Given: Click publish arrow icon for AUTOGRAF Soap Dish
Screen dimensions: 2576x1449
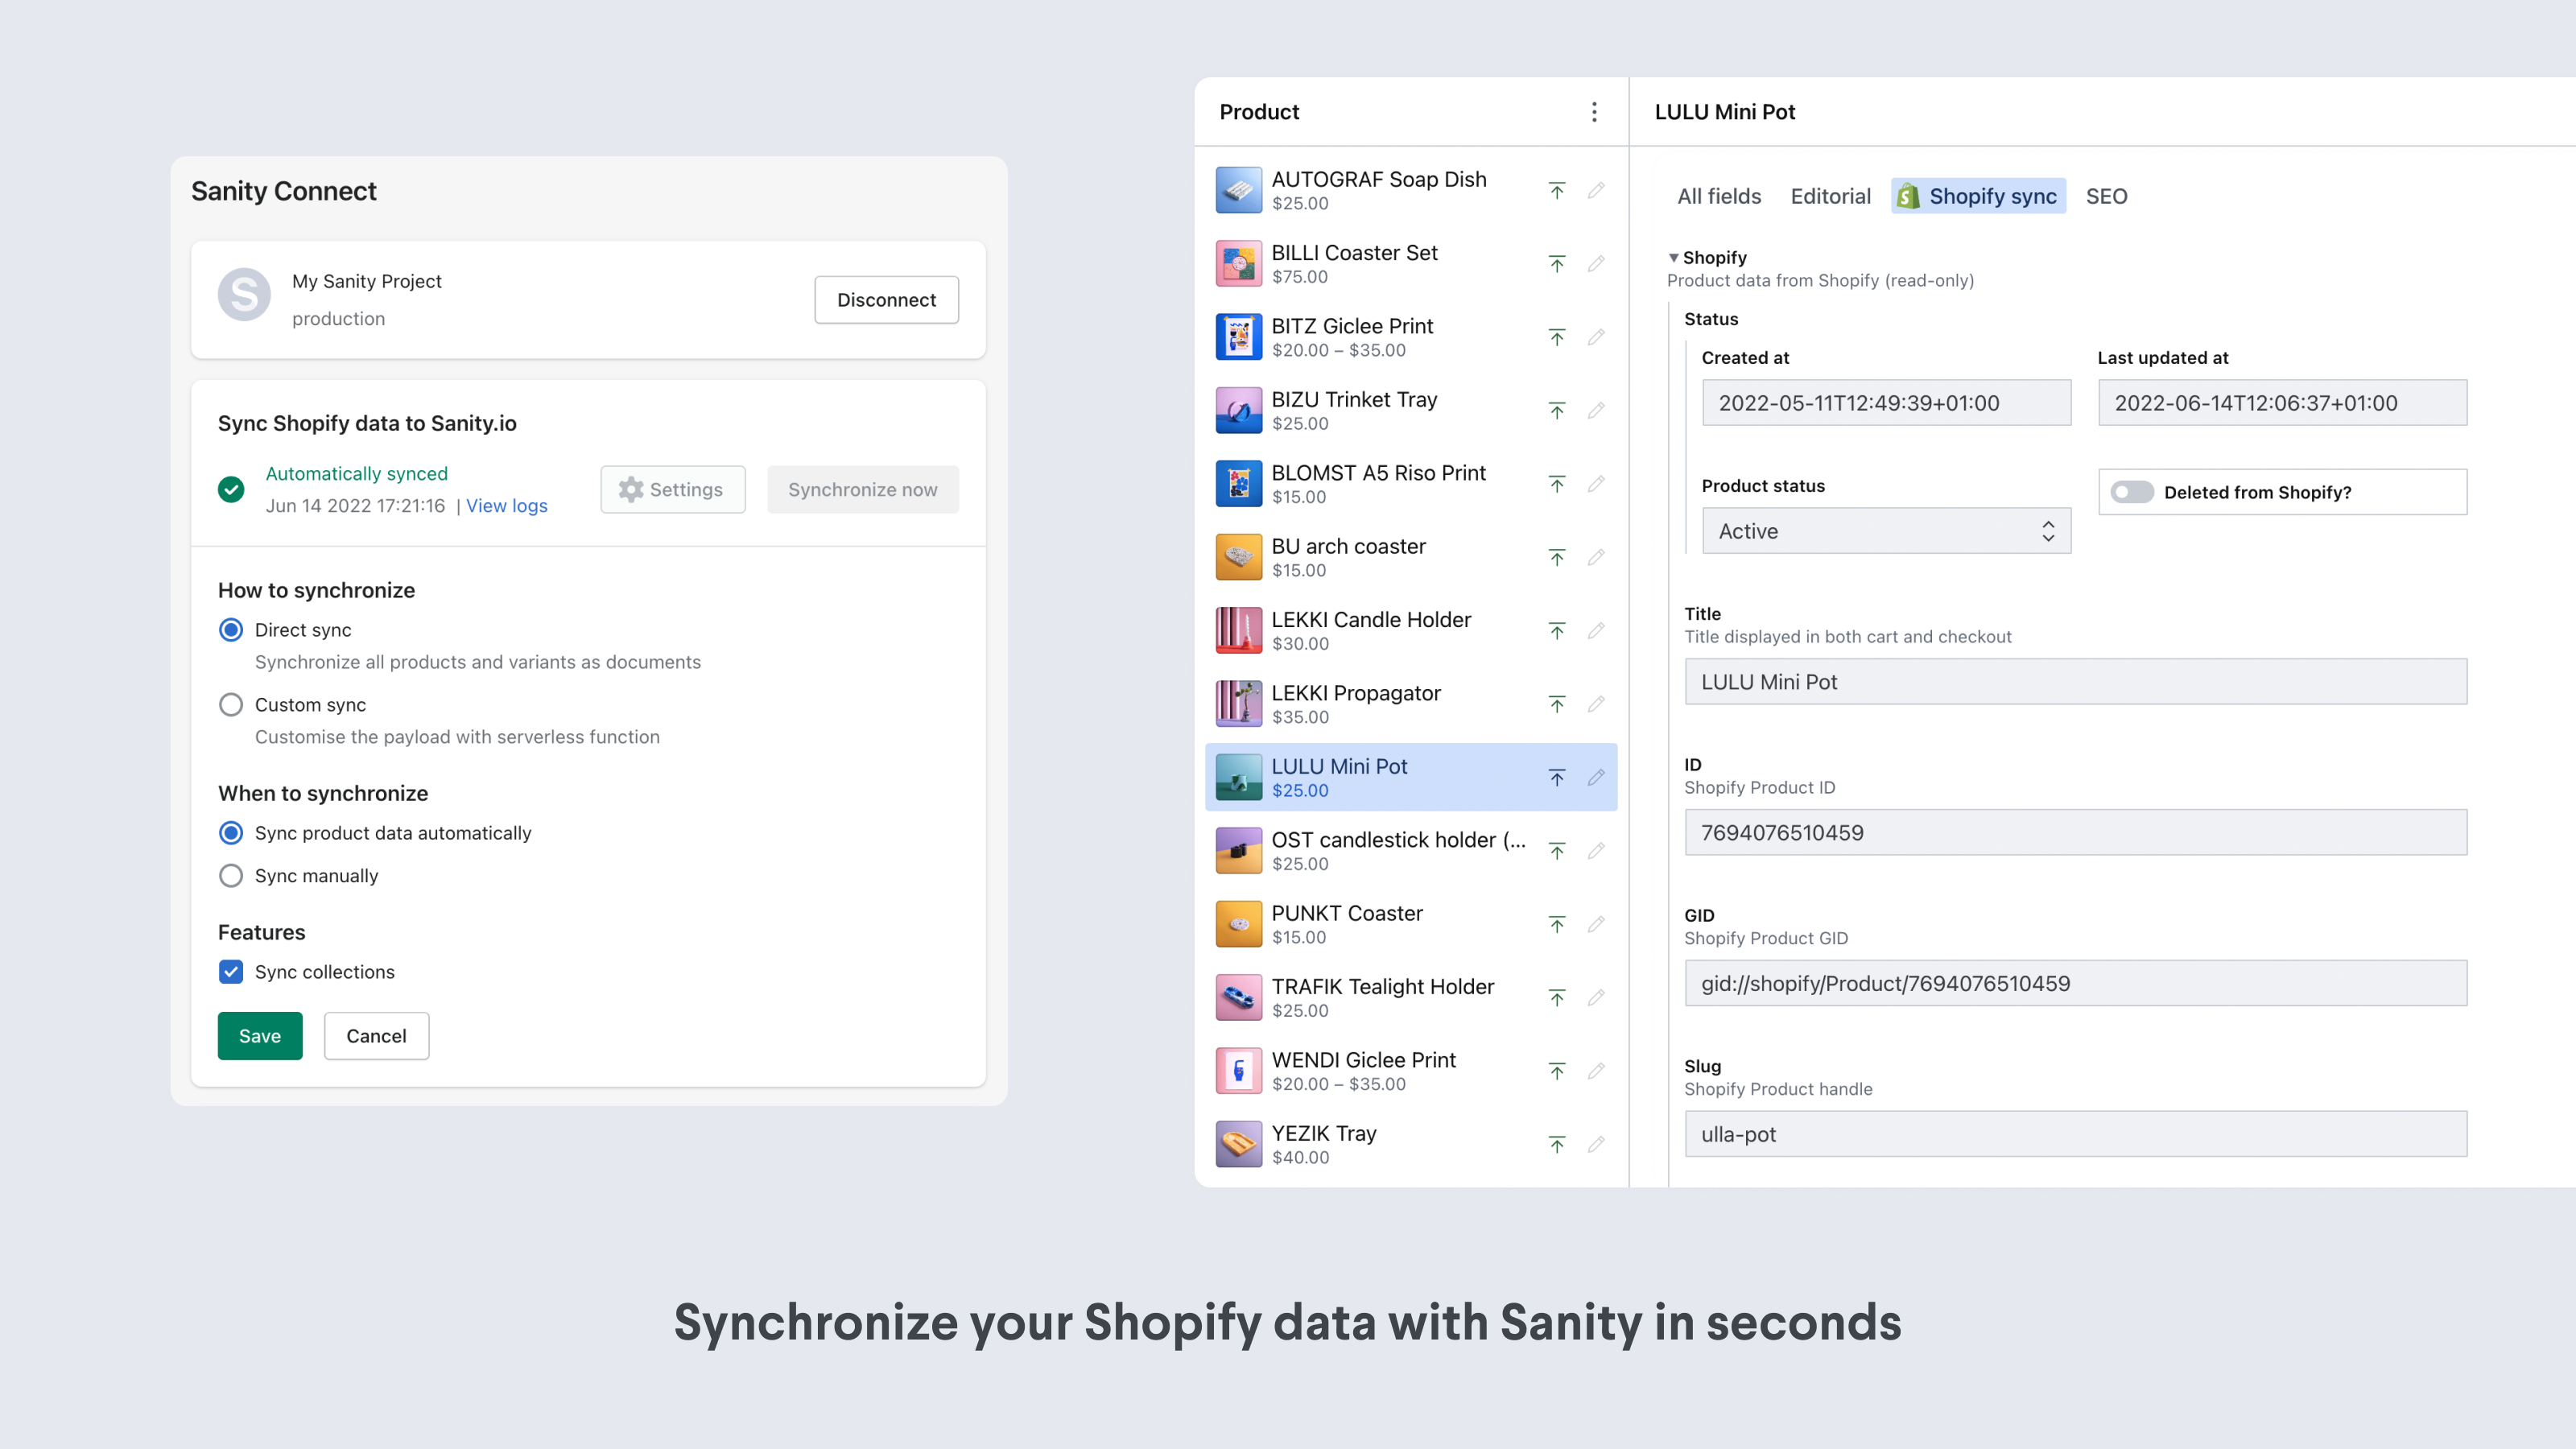Looking at the screenshot, I should [x=1557, y=190].
